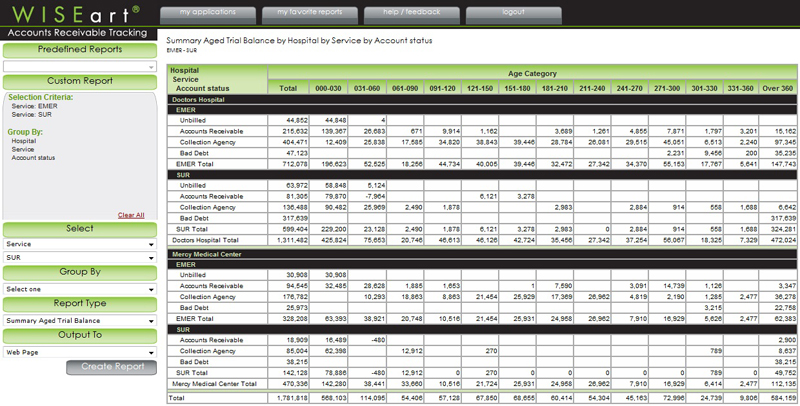The width and height of the screenshot is (800, 406).
Task: Open the Summary Aged Trial Balance dropdown
Action: click(80, 321)
